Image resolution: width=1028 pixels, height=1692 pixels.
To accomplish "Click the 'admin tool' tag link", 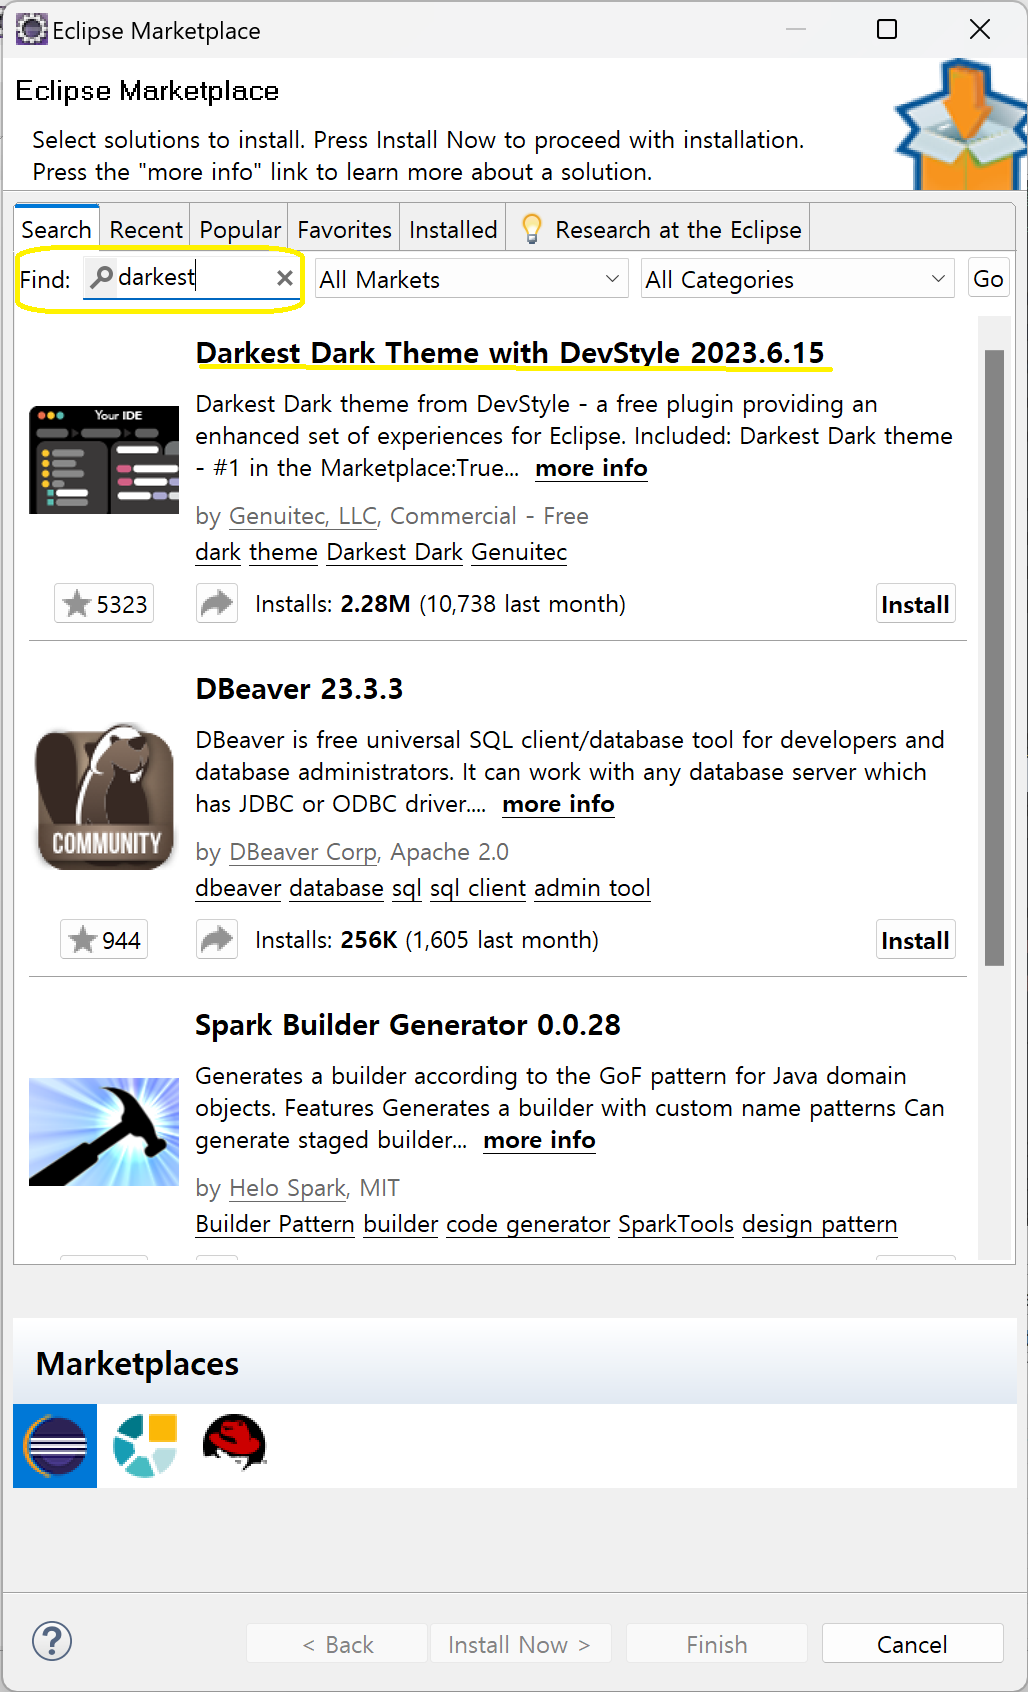I will tap(592, 888).
